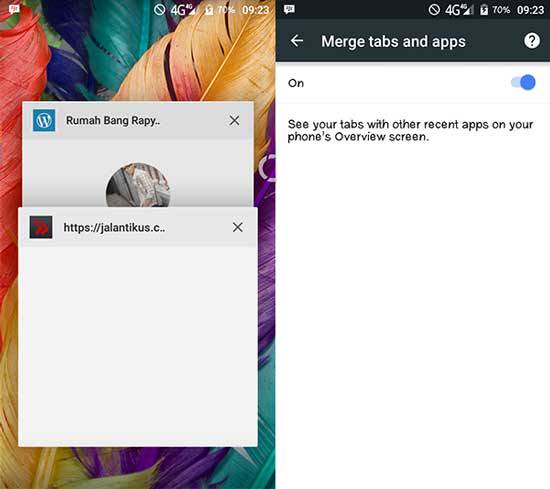Click the Merge tabs and apps page title
The width and height of the screenshot is (550, 489).
pyautogui.click(x=393, y=41)
